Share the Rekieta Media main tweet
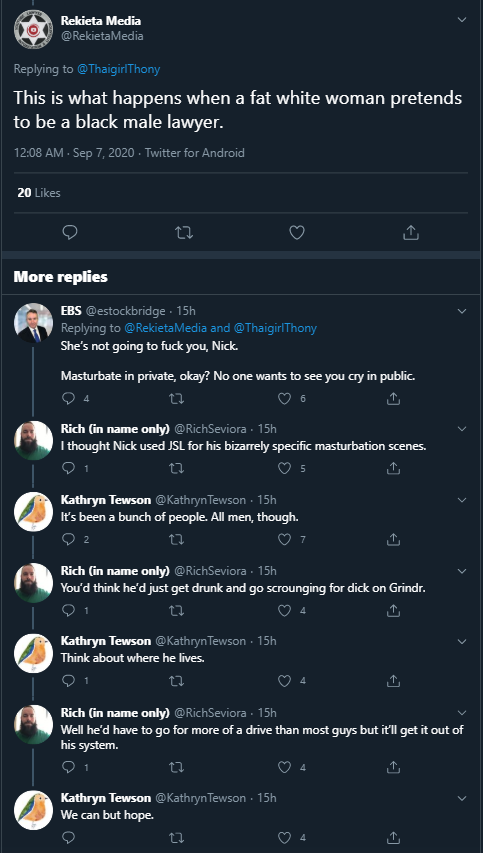The image size is (483, 853). (411, 232)
